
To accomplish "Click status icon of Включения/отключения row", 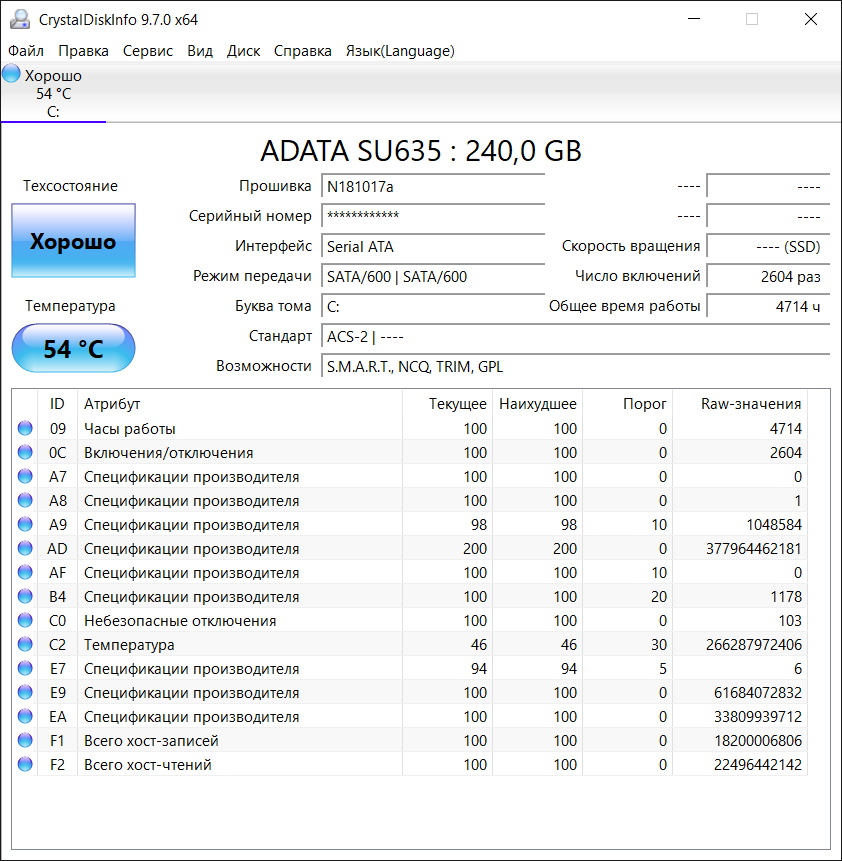I will click(x=25, y=453).
